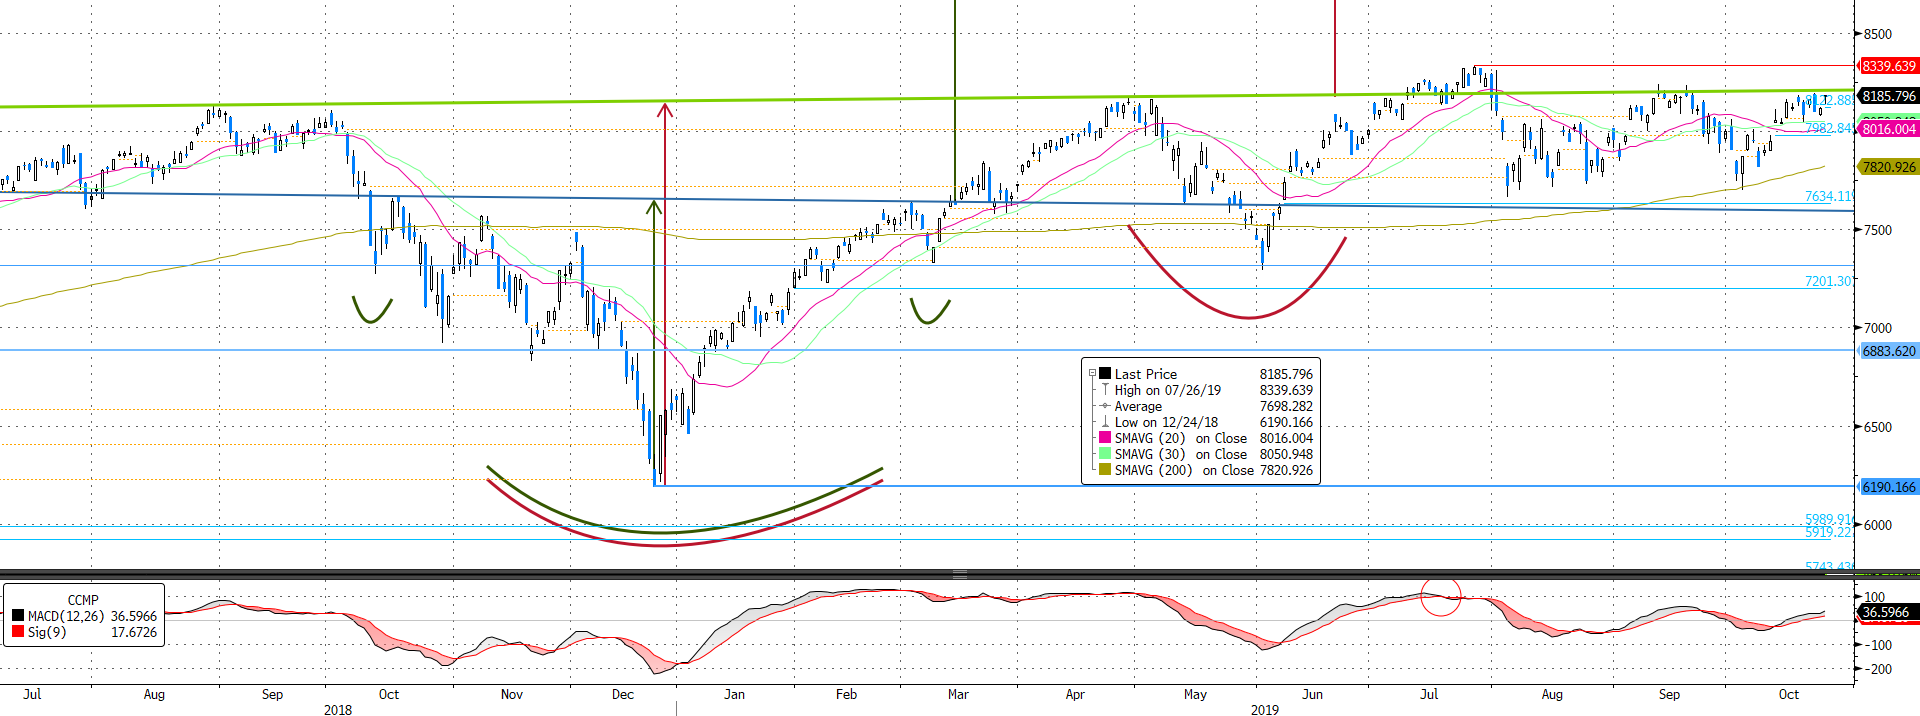Click the pane divider grip between charts
Viewport: 1920px width, 716px height.
tap(960, 574)
